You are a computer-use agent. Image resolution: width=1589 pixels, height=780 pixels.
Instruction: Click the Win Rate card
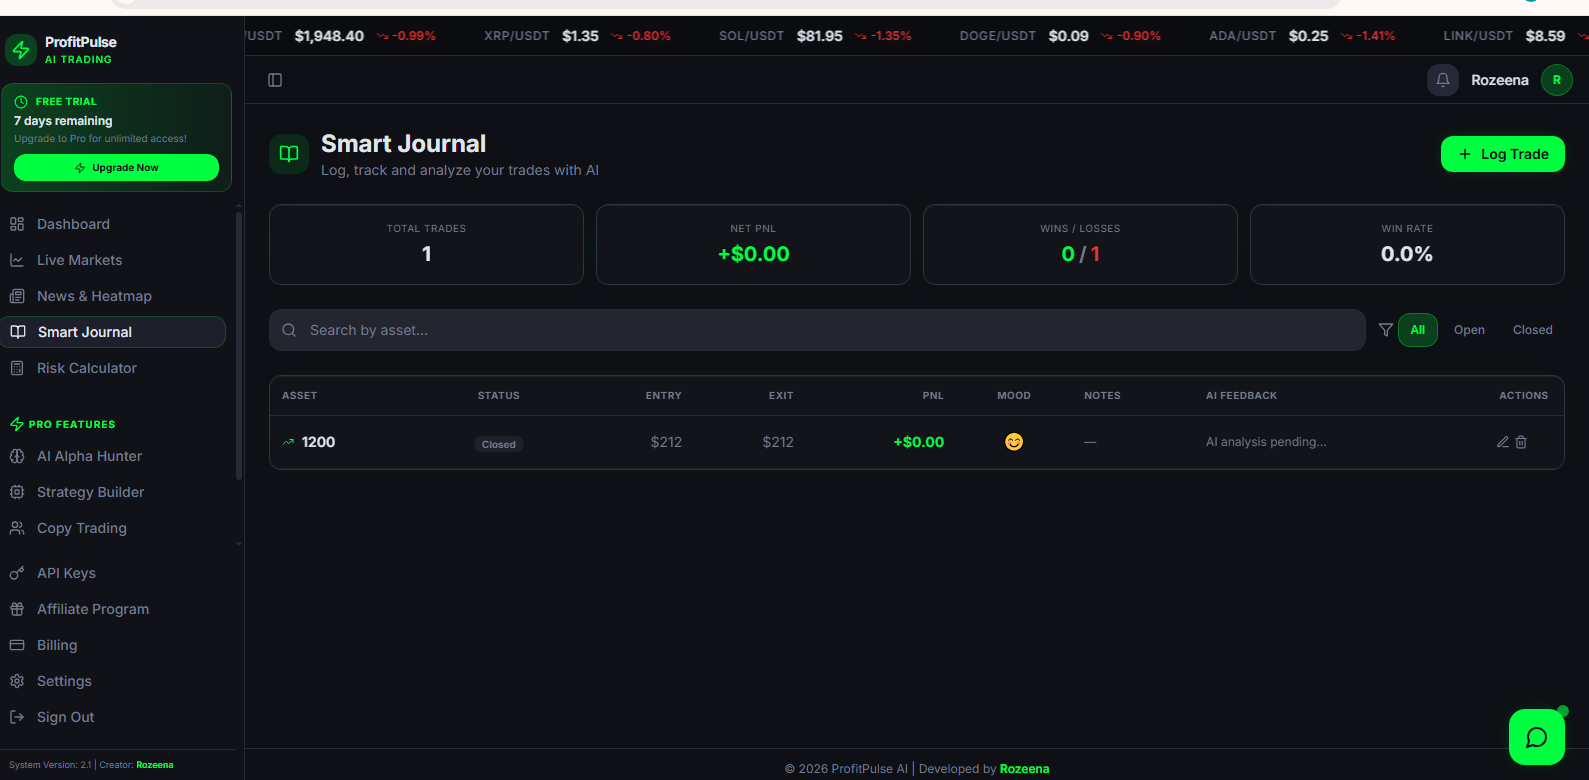(x=1407, y=245)
